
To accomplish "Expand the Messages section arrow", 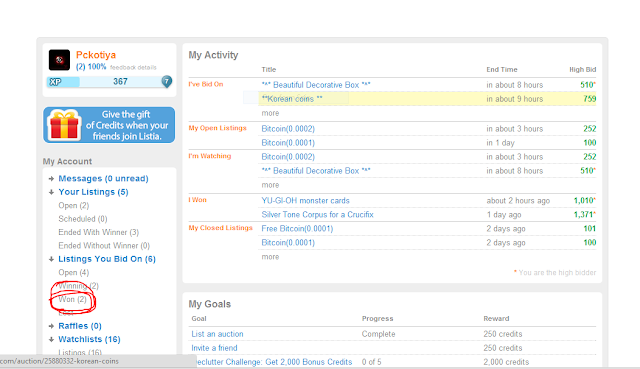I will [x=51, y=178].
